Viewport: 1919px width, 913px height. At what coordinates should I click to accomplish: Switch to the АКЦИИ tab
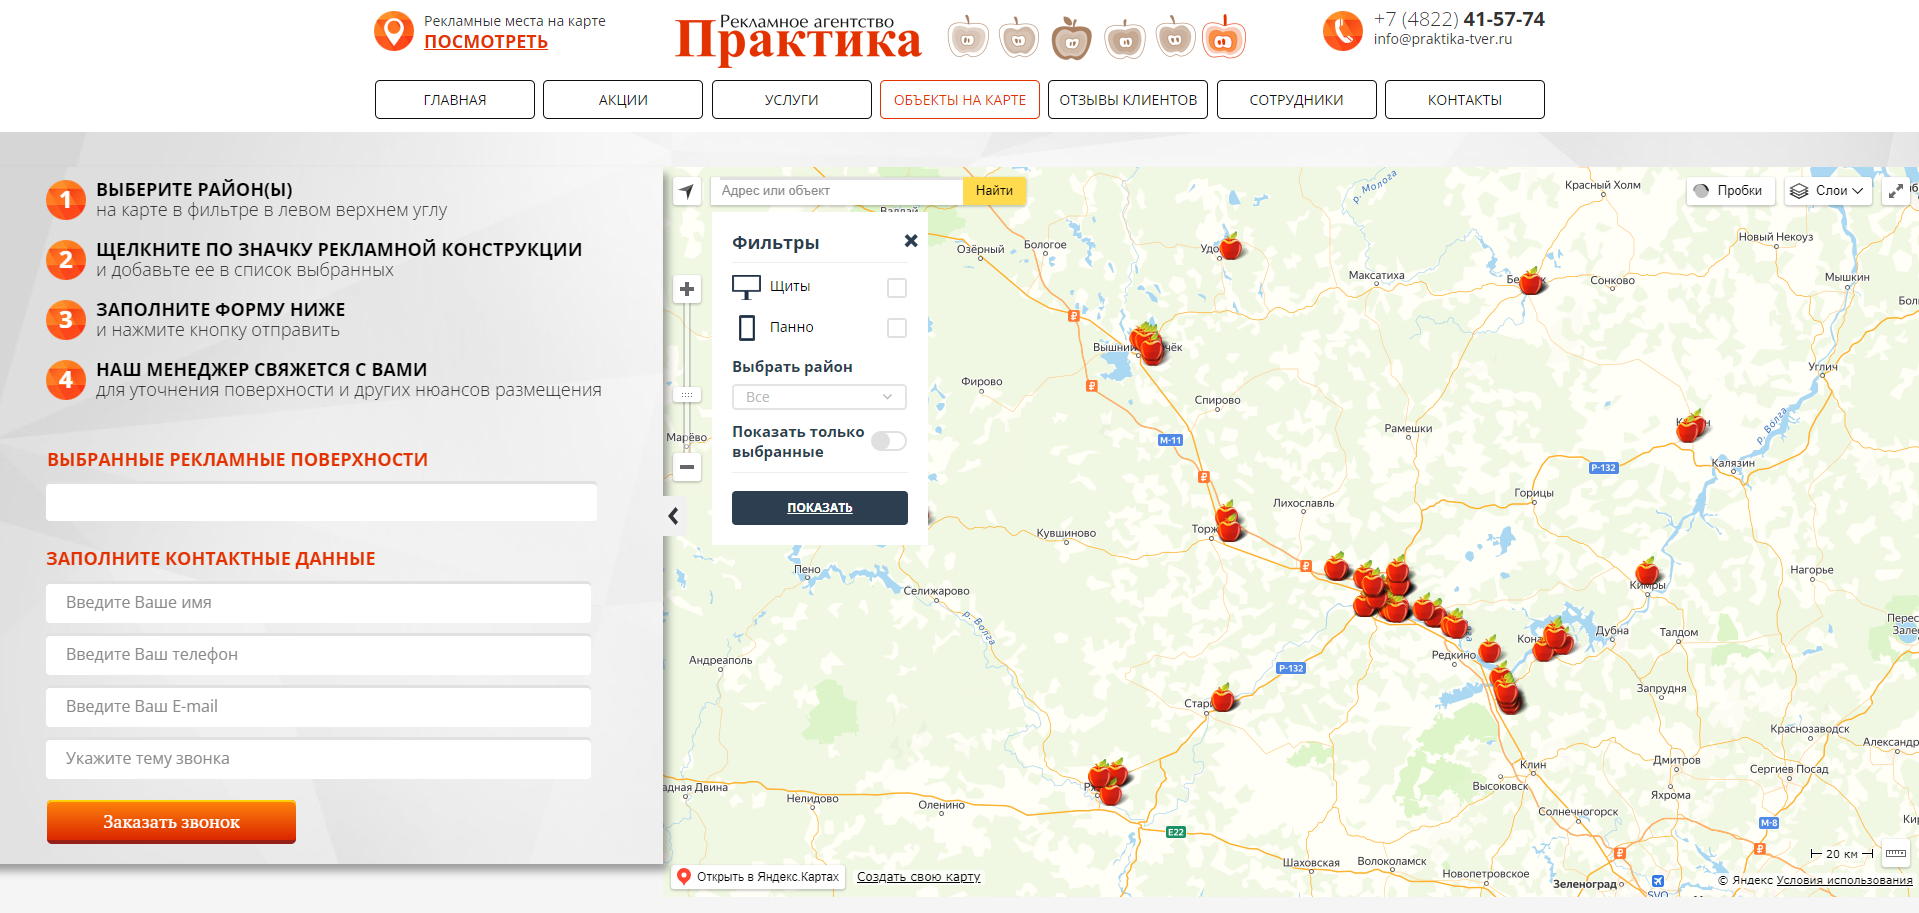[622, 99]
